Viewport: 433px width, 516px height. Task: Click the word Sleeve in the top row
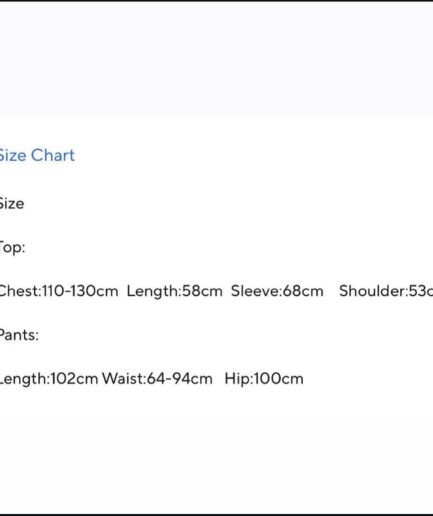(x=255, y=291)
